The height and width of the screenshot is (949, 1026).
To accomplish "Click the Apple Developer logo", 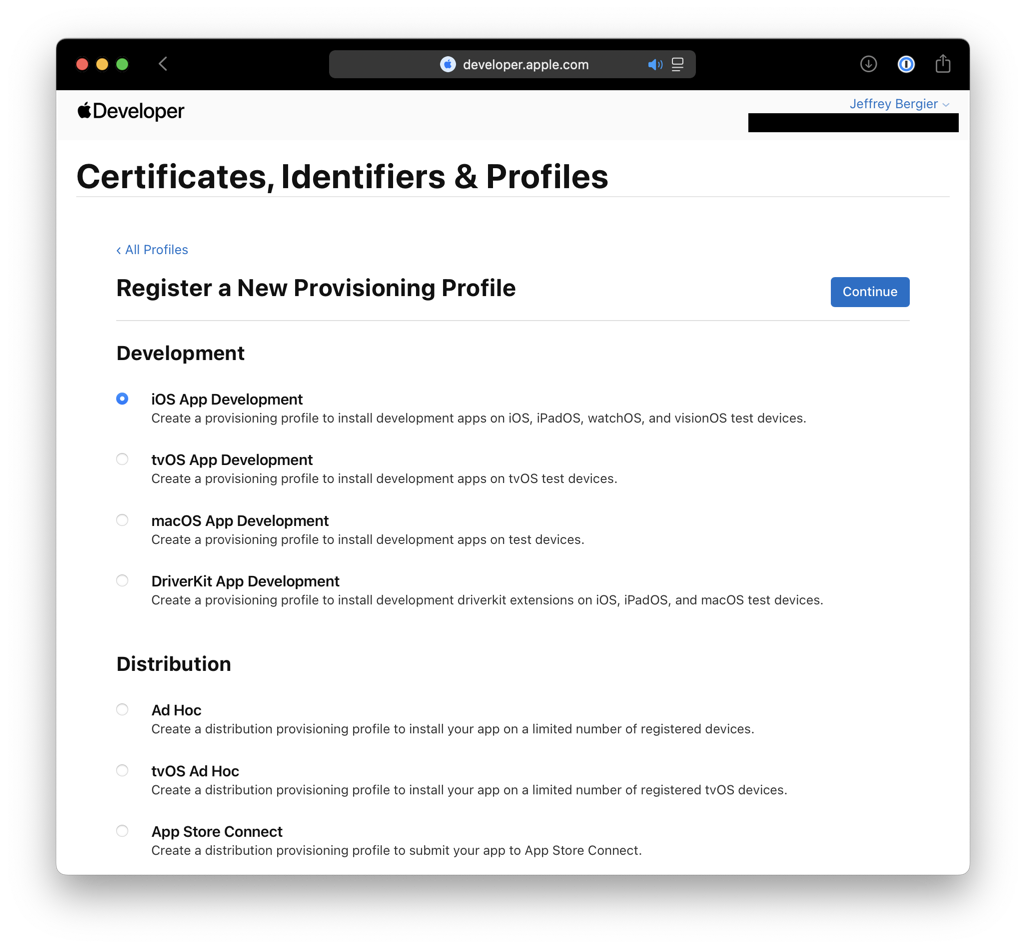I will tap(131, 111).
